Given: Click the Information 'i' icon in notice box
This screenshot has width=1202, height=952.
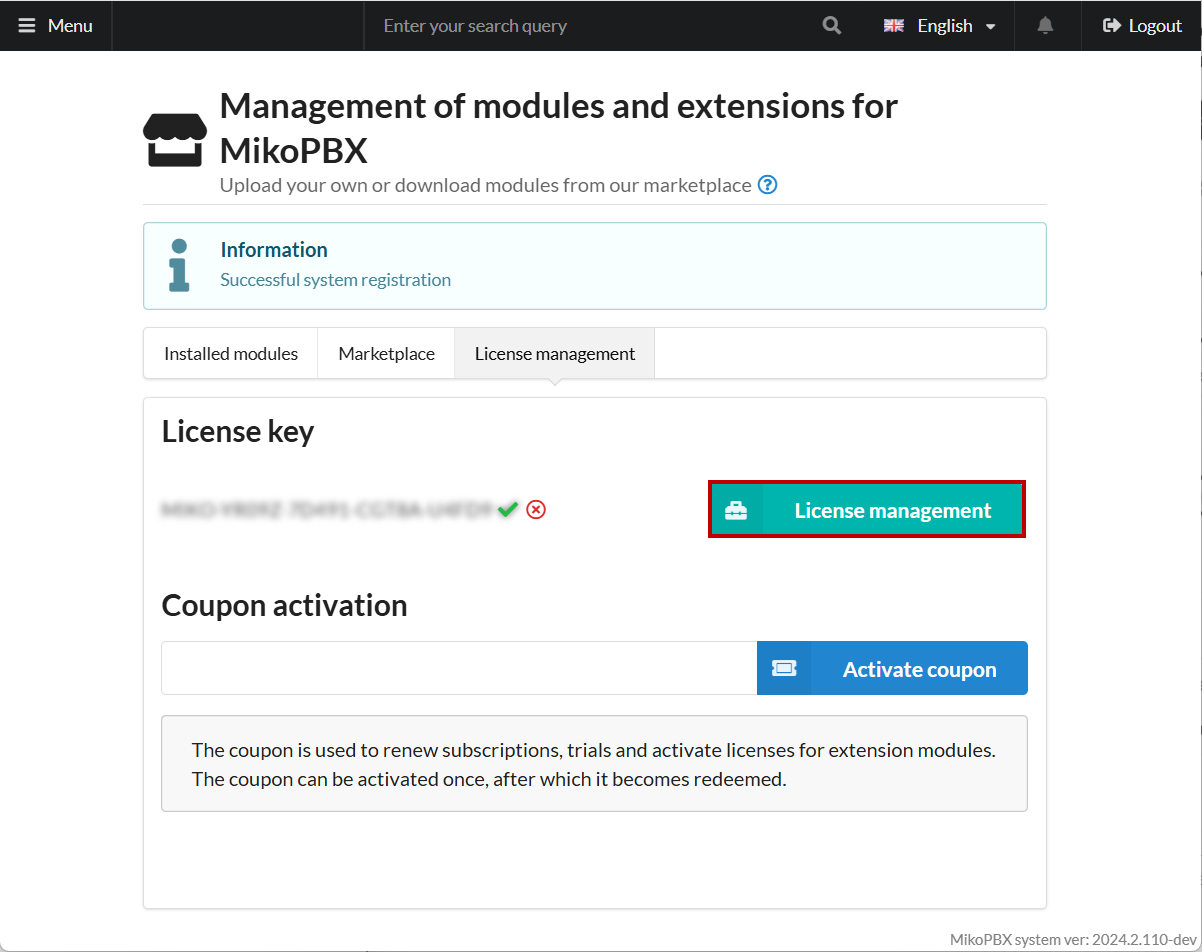Looking at the screenshot, I should point(179,265).
